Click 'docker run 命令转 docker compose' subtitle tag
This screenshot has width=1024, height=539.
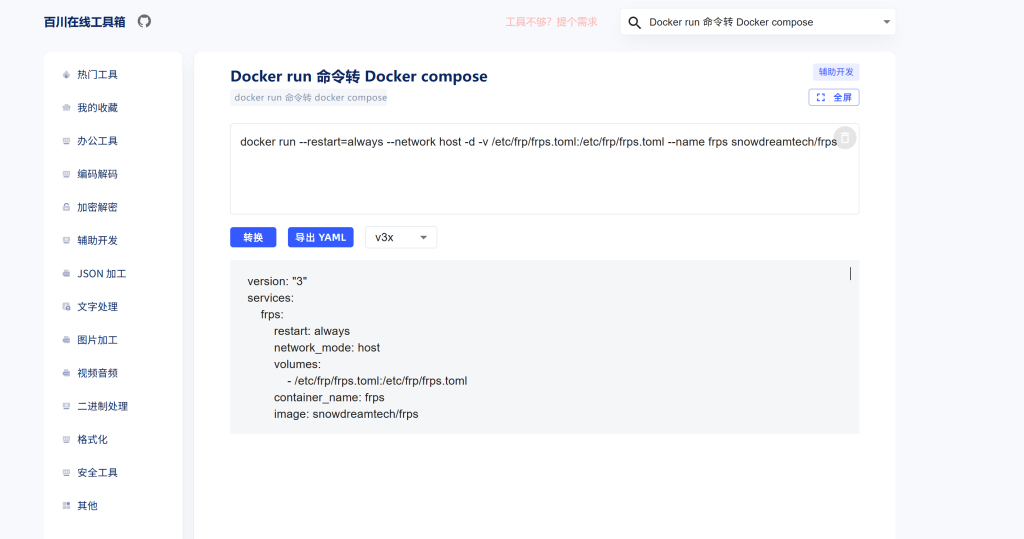[310, 97]
